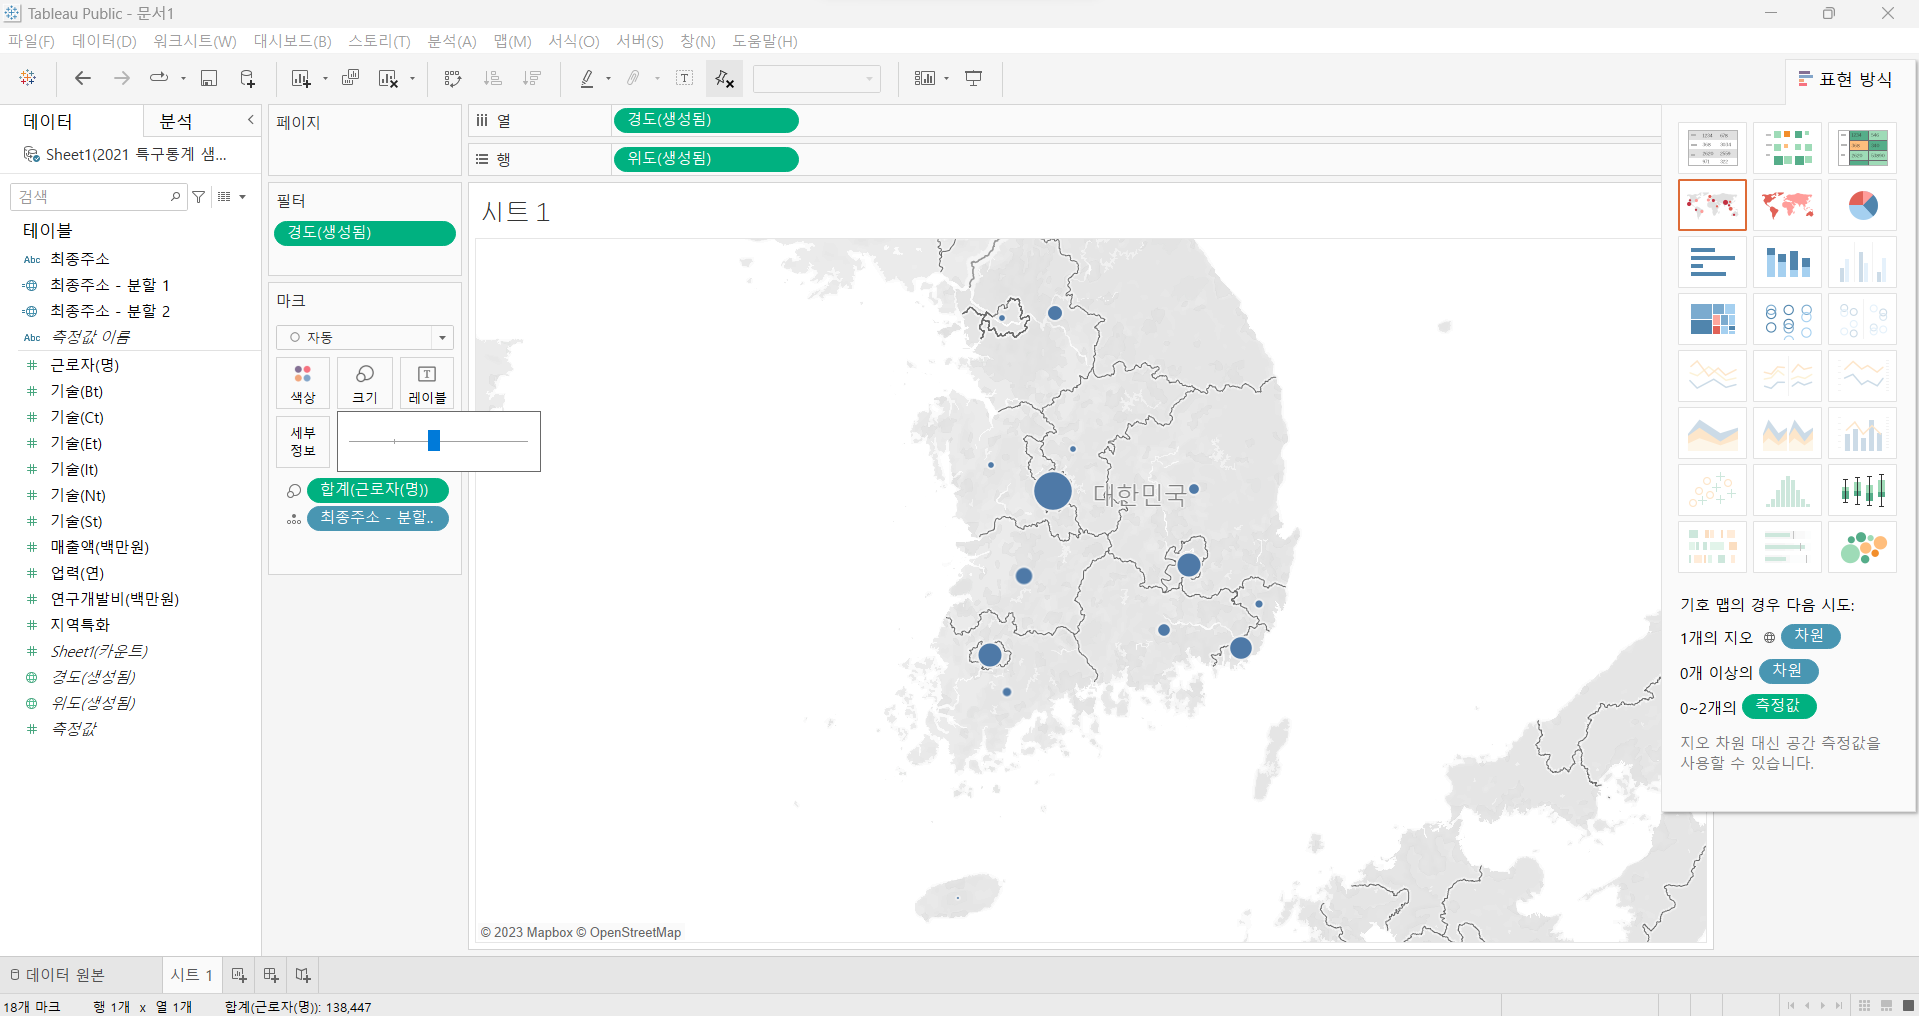Switch to the 데이터 pane tab
The image size is (1919, 1016).
(x=48, y=121)
